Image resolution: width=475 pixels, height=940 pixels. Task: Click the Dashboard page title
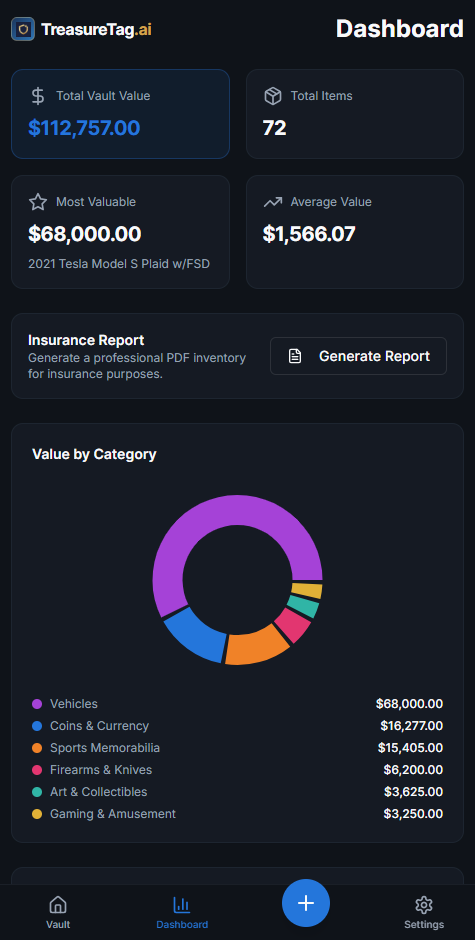(399, 29)
